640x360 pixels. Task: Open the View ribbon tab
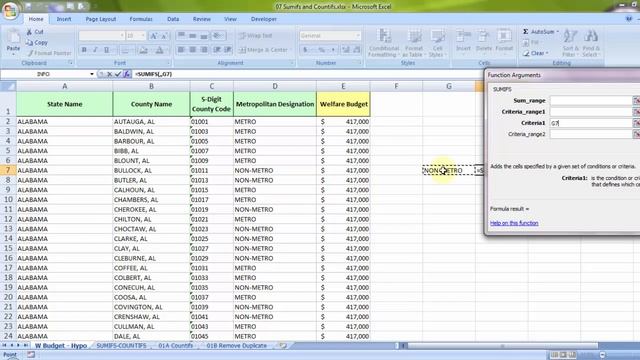[230, 19]
